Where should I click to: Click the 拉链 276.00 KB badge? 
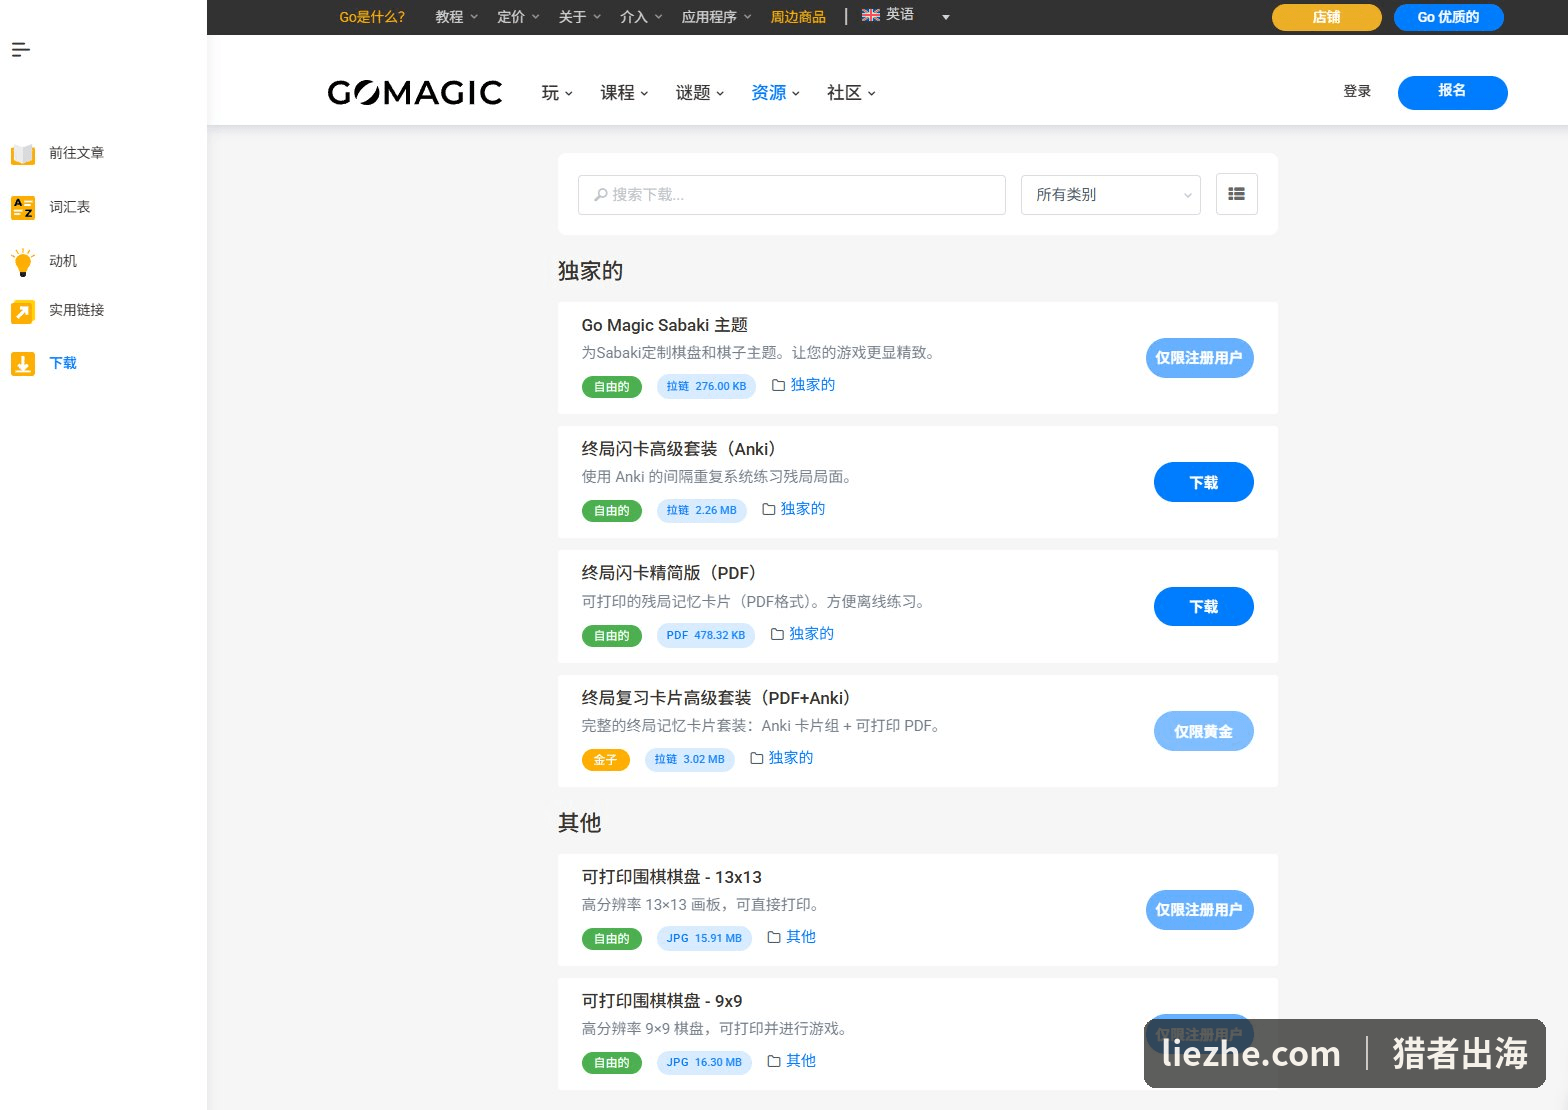point(707,387)
